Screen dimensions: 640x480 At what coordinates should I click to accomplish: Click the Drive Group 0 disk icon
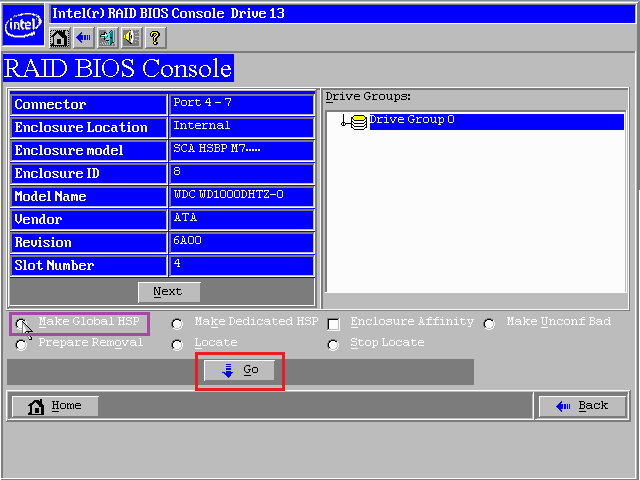coord(359,122)
